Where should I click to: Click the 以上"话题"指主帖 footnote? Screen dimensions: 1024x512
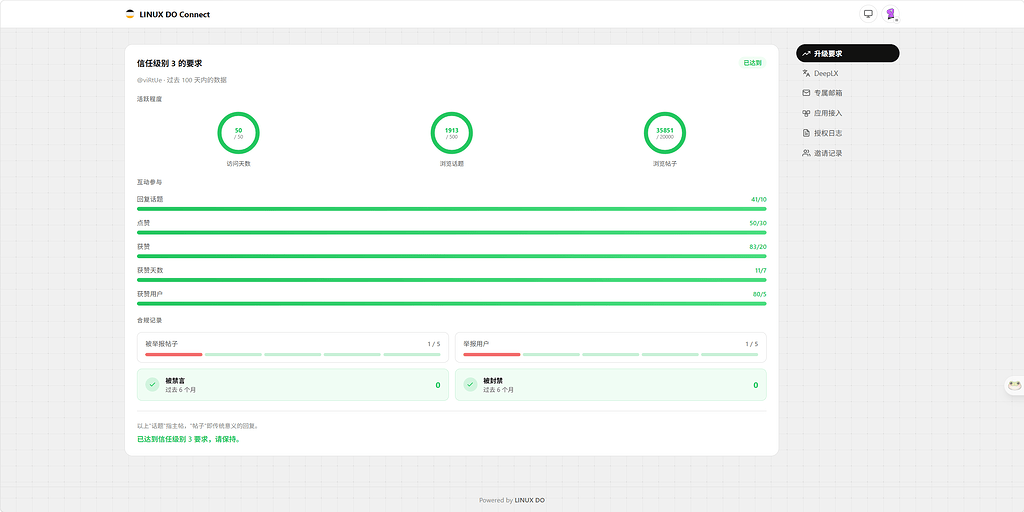[199, 426]
